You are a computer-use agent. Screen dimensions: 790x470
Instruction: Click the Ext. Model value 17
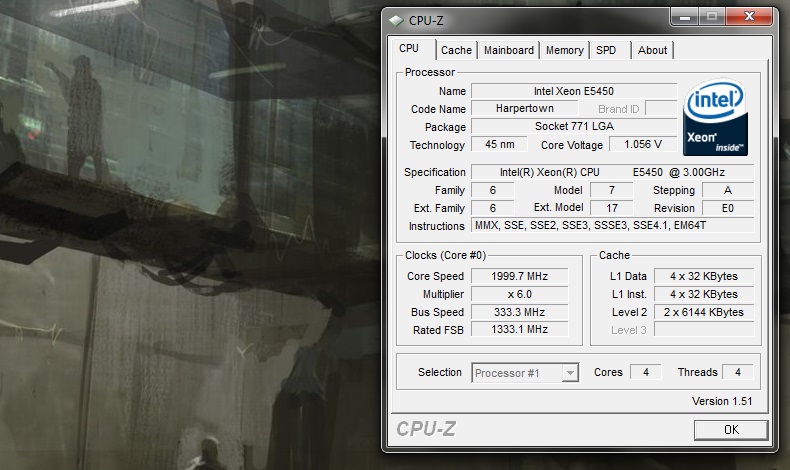(x=612, y=208)
